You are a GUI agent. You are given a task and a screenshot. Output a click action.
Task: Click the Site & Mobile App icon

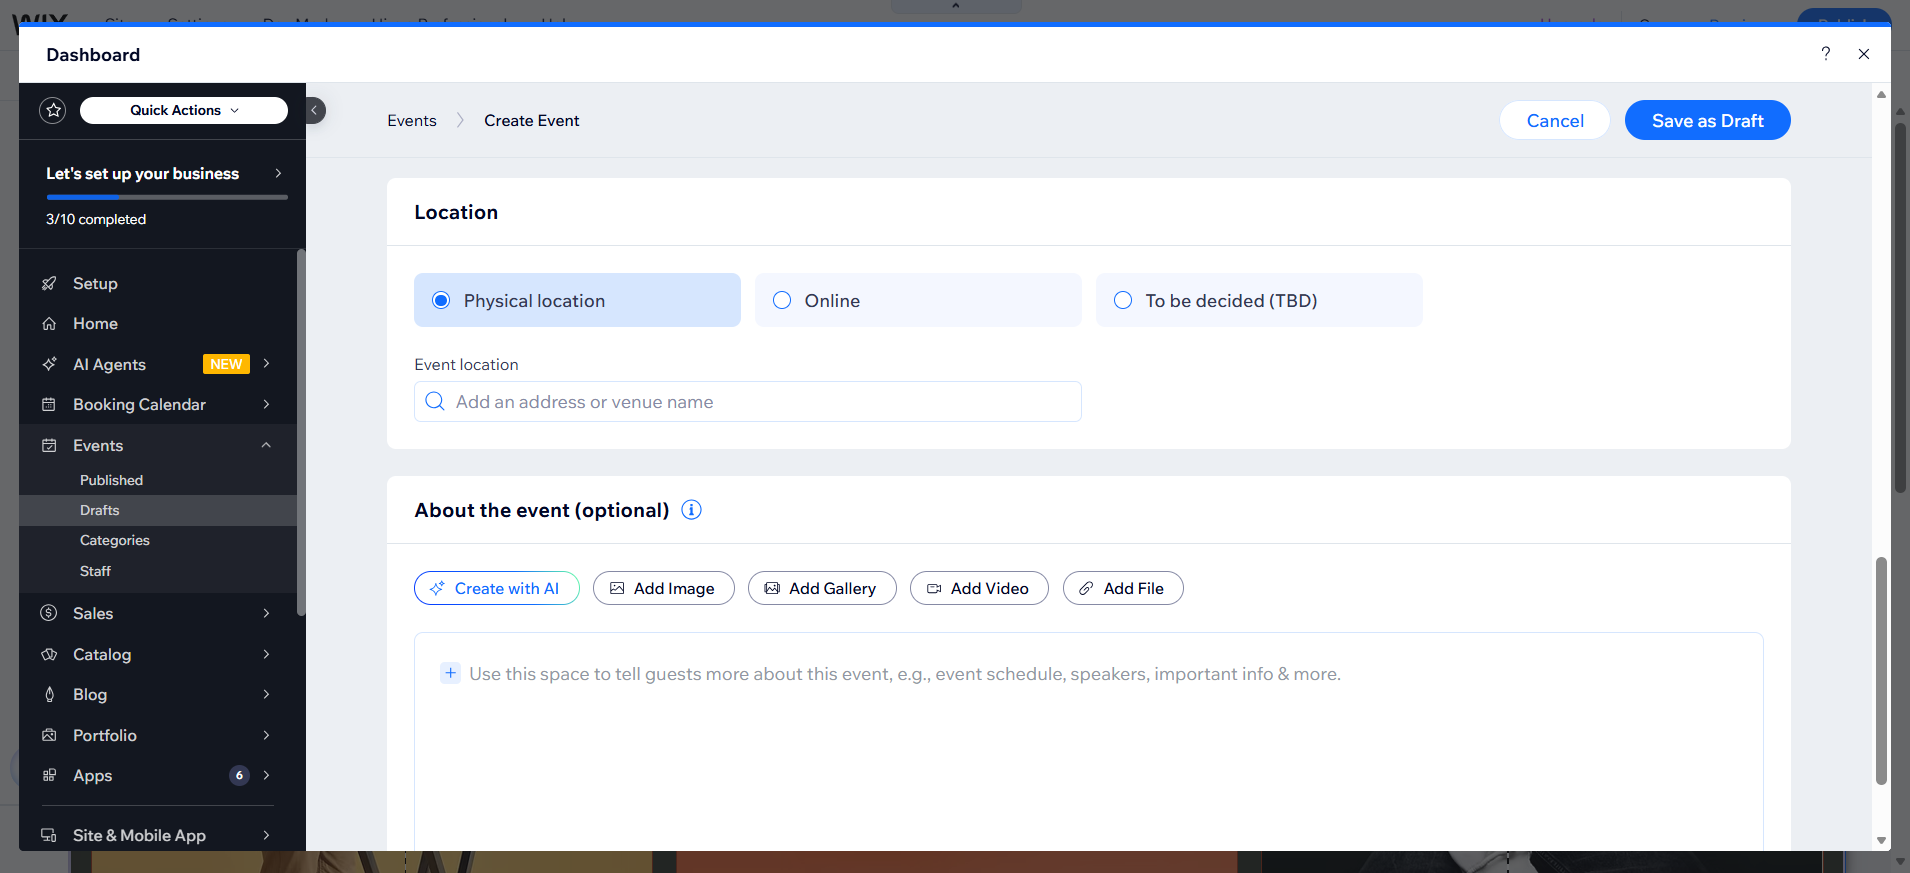[x=49, y=835]
